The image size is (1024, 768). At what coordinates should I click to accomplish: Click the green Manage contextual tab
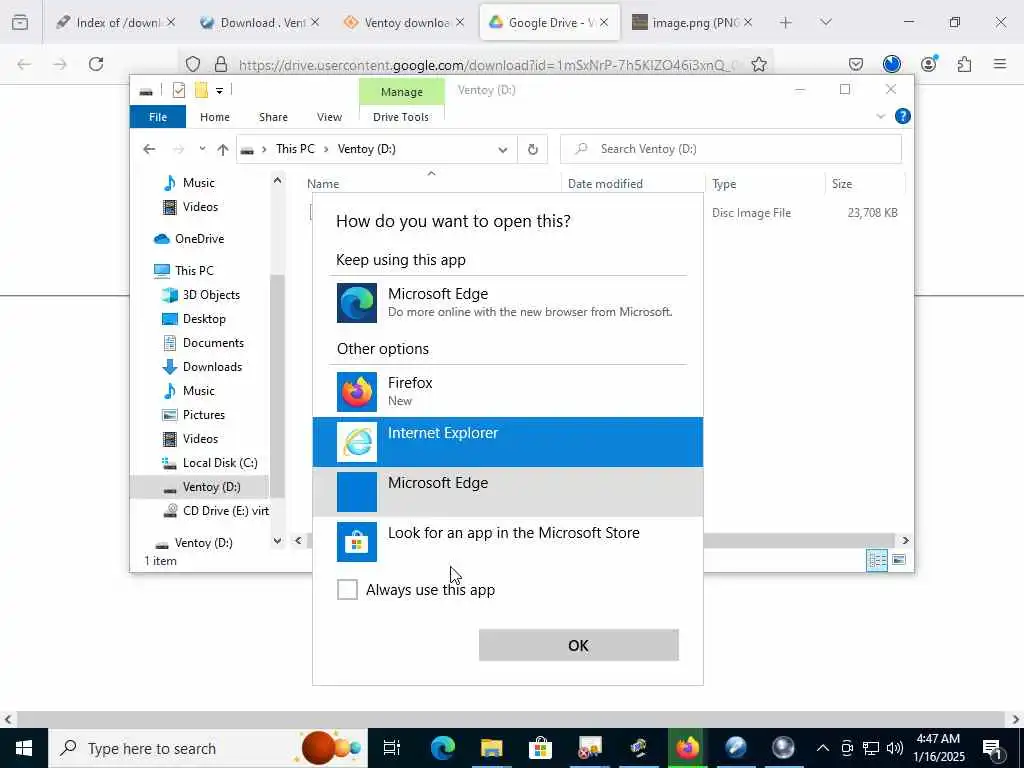pyautogui.click(x=402, y=92)
